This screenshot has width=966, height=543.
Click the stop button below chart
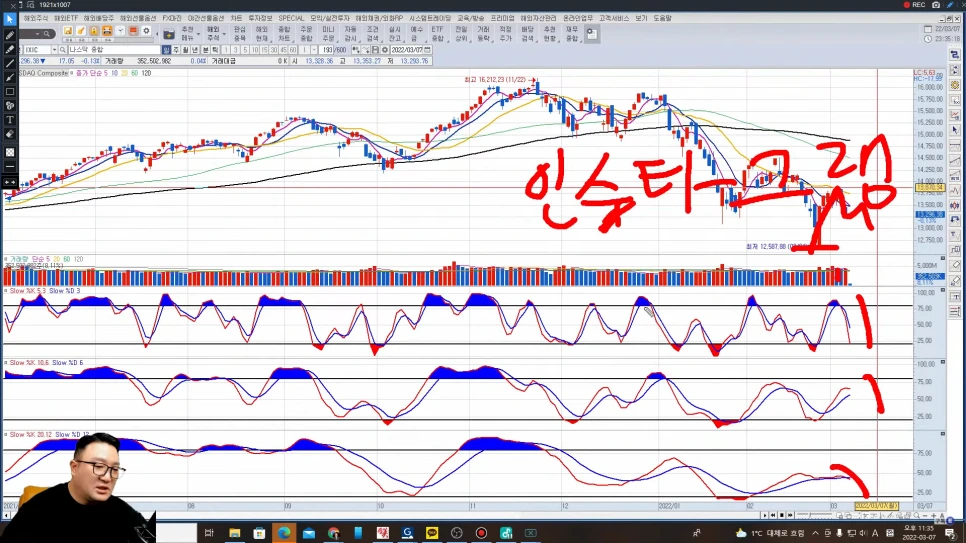point(782,515)
